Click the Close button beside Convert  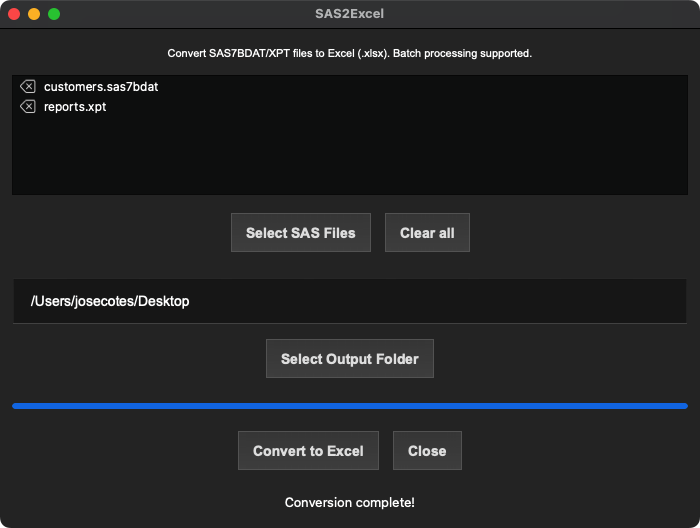click(427, 450)
